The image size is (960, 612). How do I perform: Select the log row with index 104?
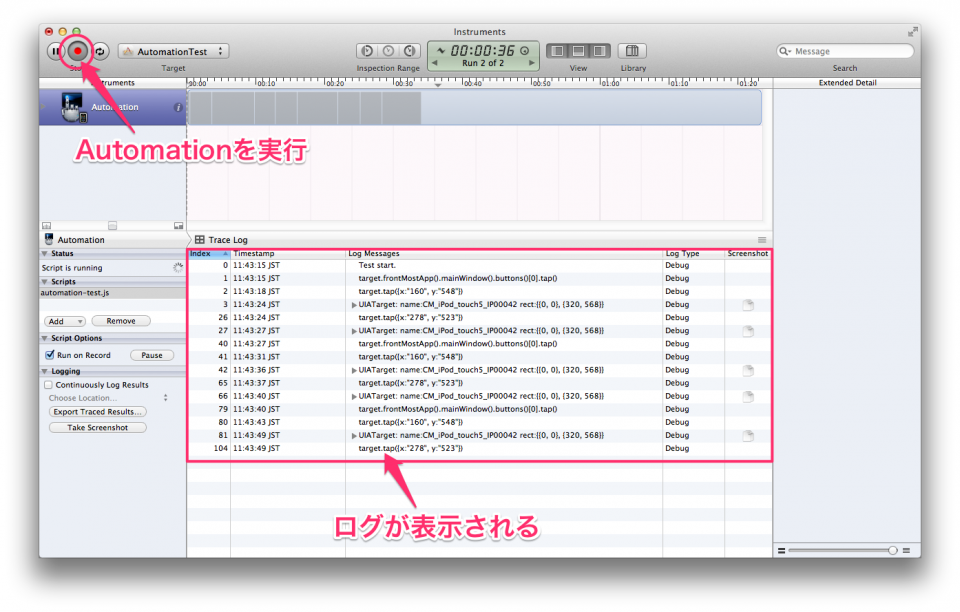[x=479, y=448]
